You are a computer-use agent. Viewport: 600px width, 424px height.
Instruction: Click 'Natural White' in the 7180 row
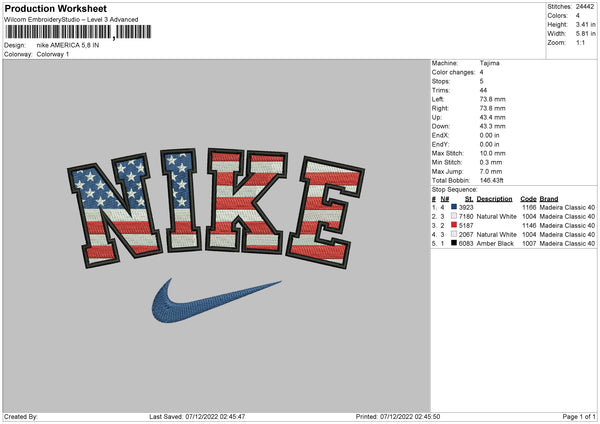(497, 217)
